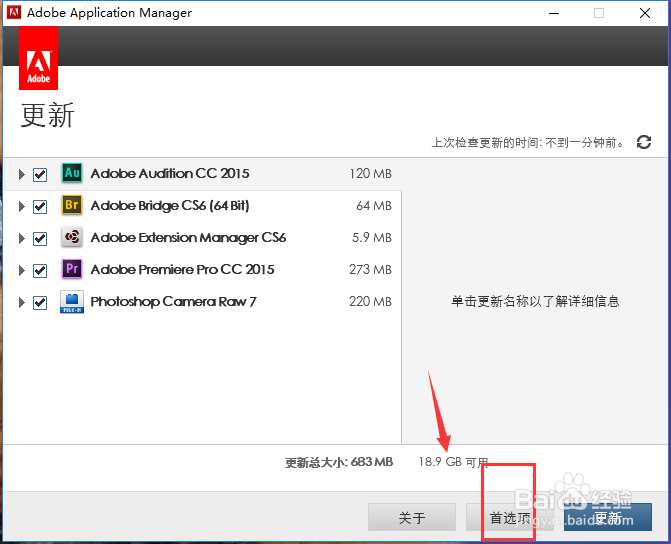Minimize the Adobe Application Manager window
Image resolution: width=671 pixels, height=544 pixels.
tap(554, 13)
